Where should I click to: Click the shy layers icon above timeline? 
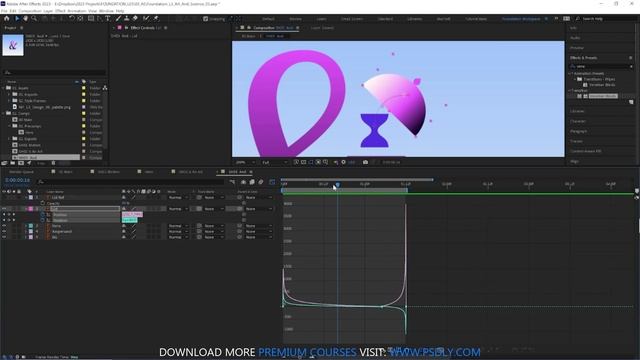[x=243, y=182]
